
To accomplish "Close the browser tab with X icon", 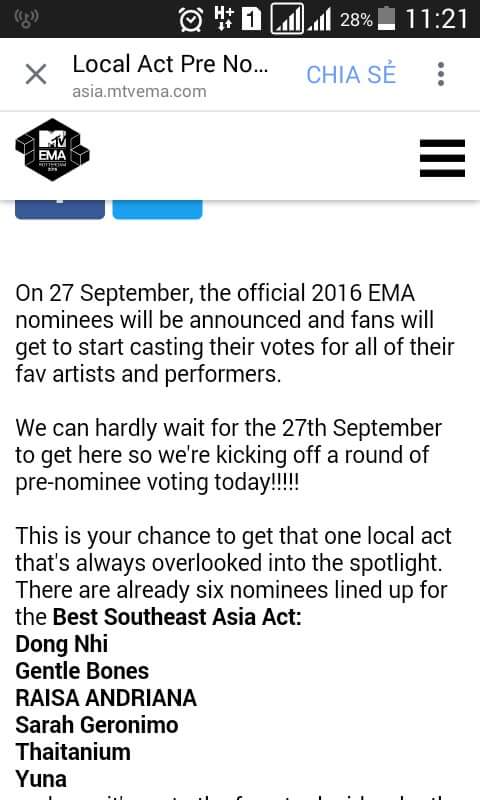I will (x=36, y=74).
